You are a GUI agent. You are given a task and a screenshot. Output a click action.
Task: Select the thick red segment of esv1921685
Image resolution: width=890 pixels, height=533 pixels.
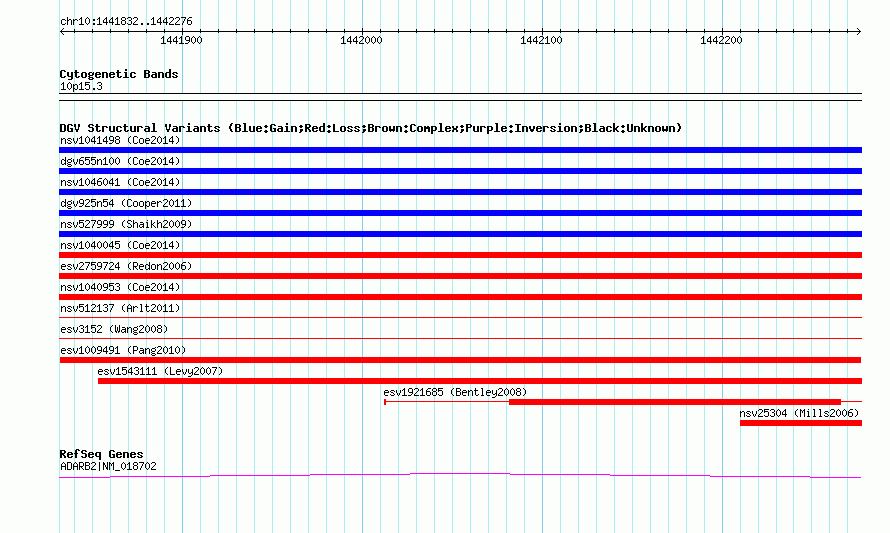point(675,402)
